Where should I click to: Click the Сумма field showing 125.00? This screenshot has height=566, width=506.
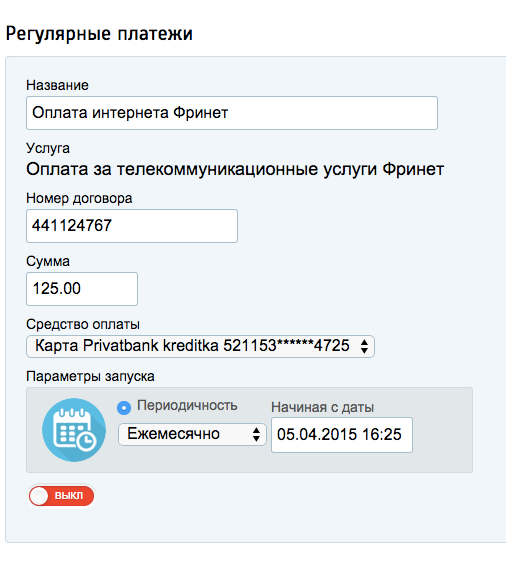(x=82, y=289)
